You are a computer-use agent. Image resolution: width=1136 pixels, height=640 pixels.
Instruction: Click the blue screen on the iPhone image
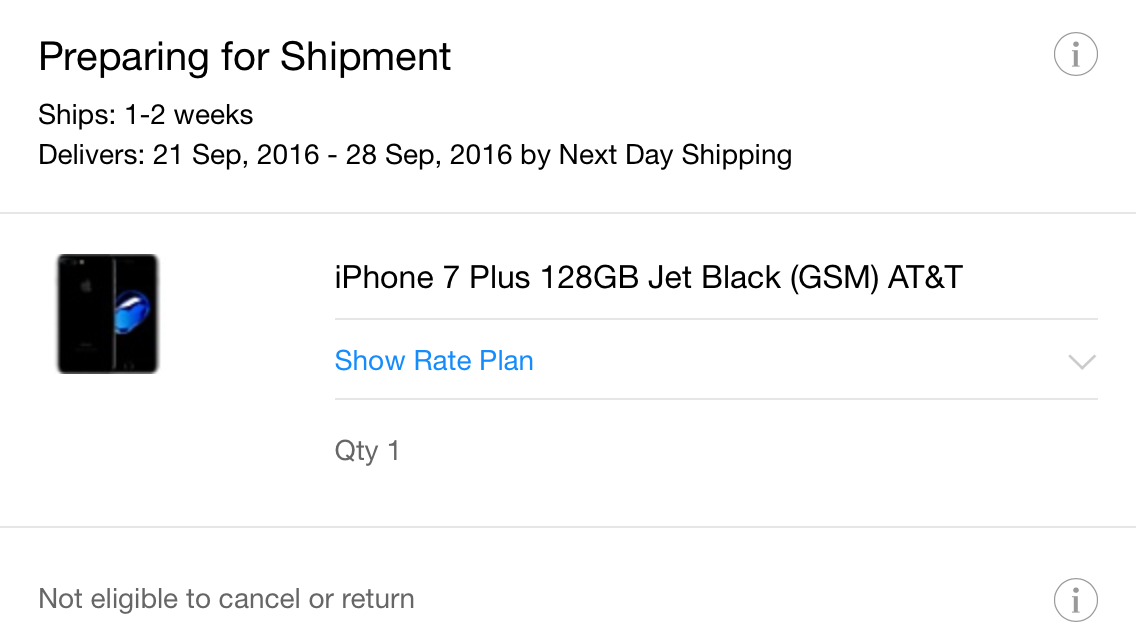132,312
